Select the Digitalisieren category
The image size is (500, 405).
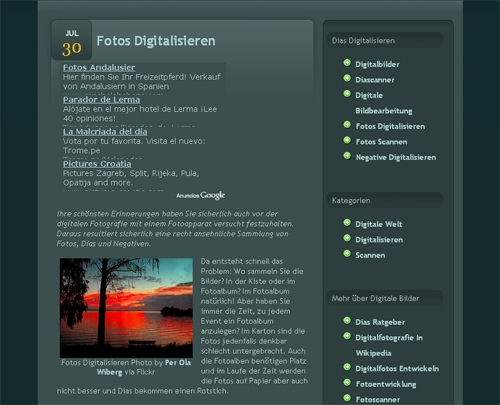click(x=379, y=240)
